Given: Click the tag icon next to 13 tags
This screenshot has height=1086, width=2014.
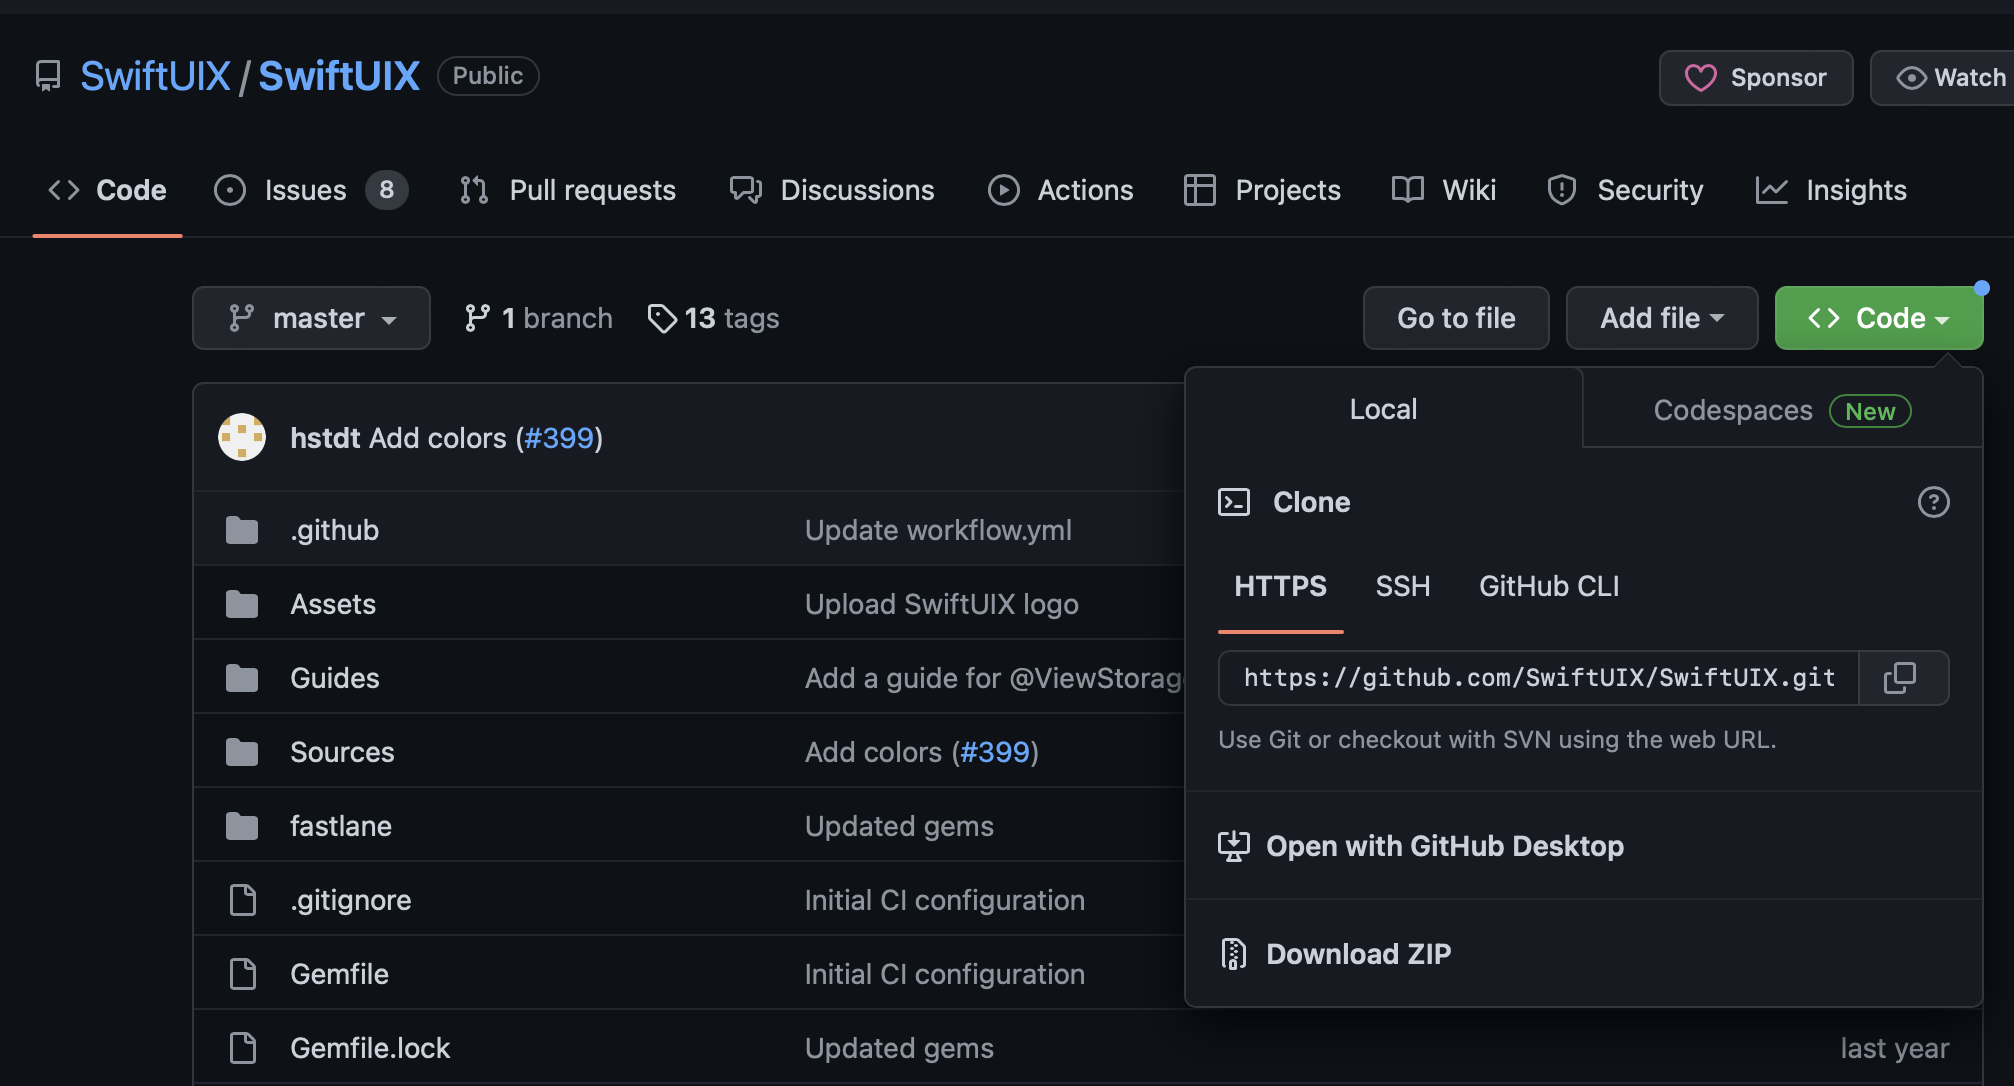Looking at the screenshot, I should tap(661, 318).
